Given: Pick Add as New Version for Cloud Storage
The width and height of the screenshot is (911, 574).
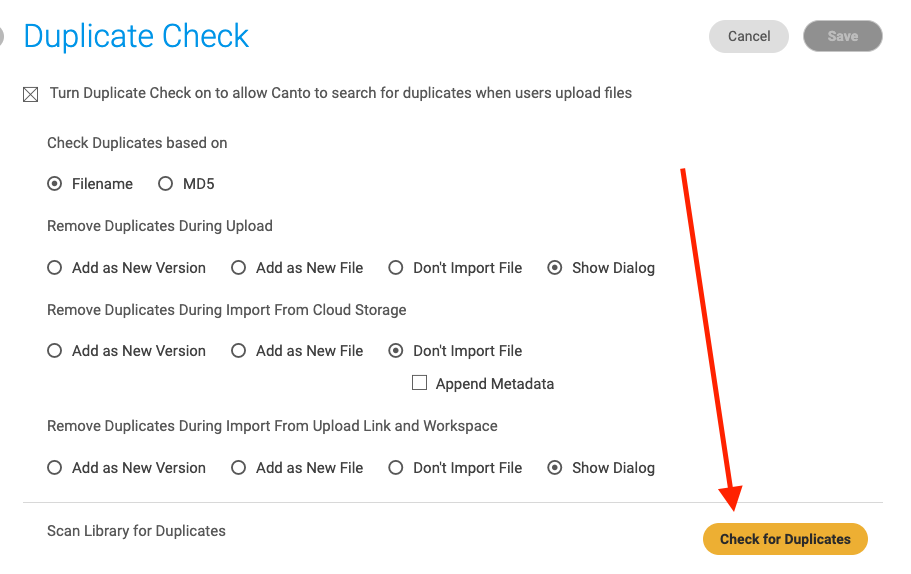Looking at the screenshot, I should 55,351.
